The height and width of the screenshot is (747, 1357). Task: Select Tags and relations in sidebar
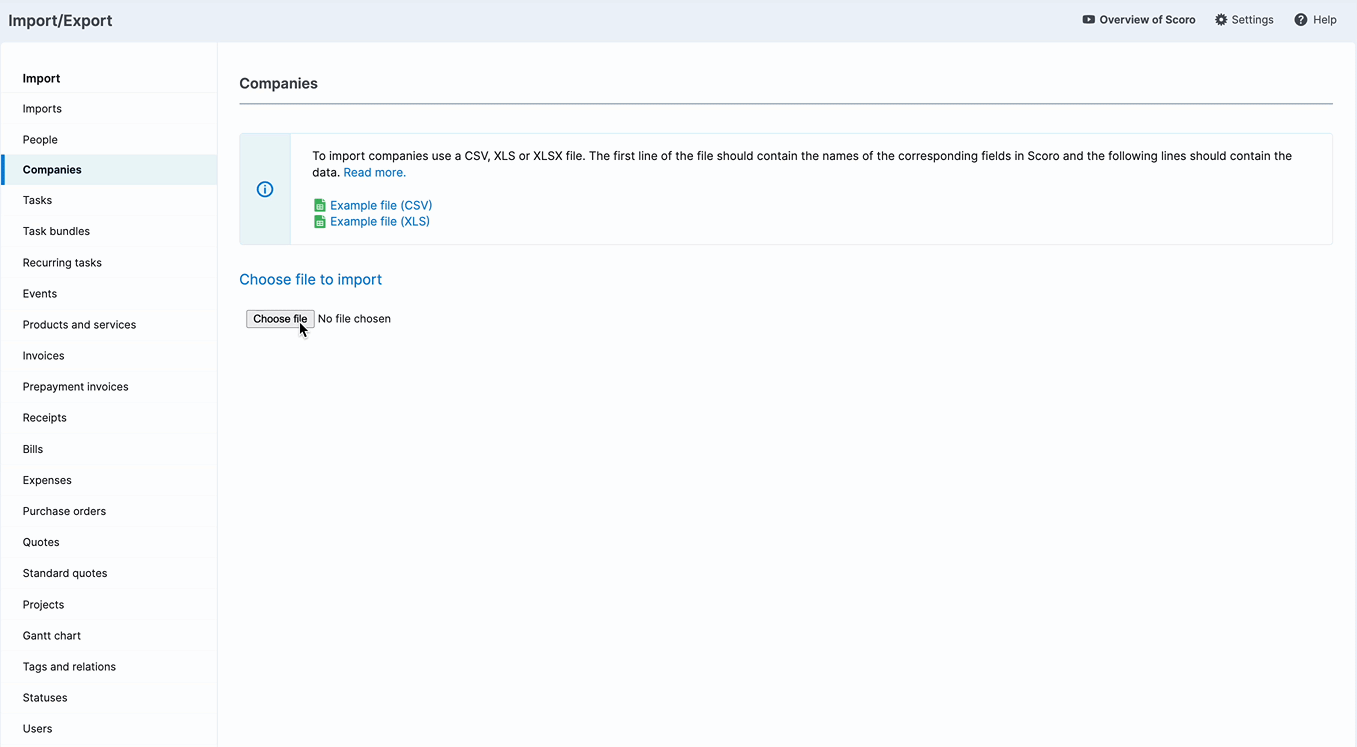point(109,667)
